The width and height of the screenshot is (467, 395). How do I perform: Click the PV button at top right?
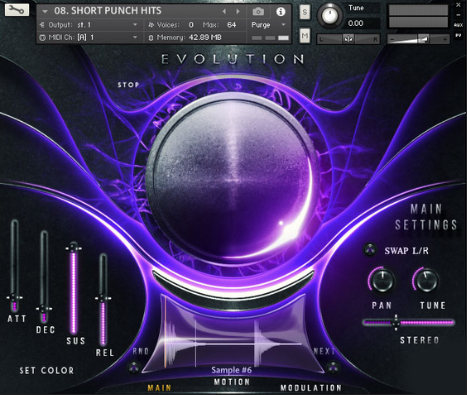pyautogui.click(x=459, y=35)
